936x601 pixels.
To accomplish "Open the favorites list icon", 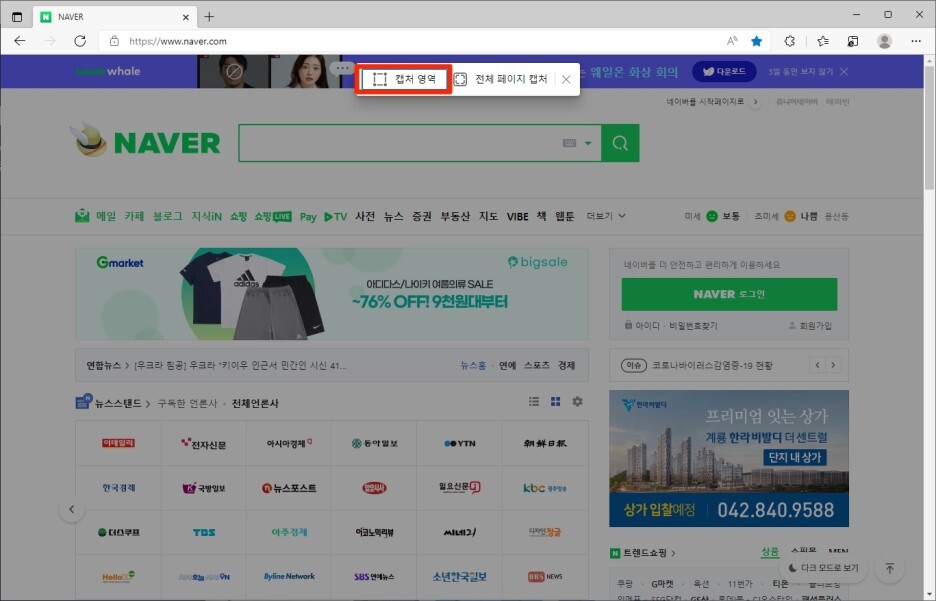I will [x=823, y=41].
